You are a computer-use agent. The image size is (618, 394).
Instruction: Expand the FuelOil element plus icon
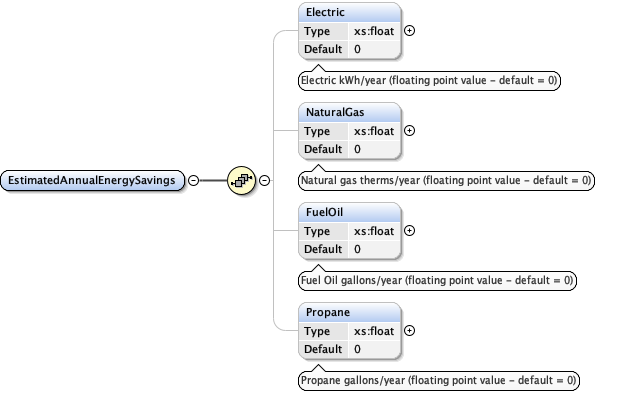click(410, 231)
